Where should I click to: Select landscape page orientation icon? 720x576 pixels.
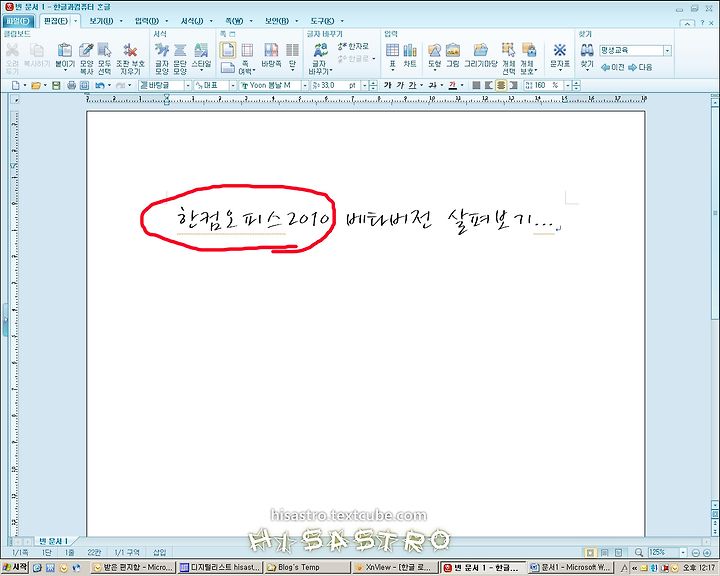pyautogui.click(x=228, y=68)
